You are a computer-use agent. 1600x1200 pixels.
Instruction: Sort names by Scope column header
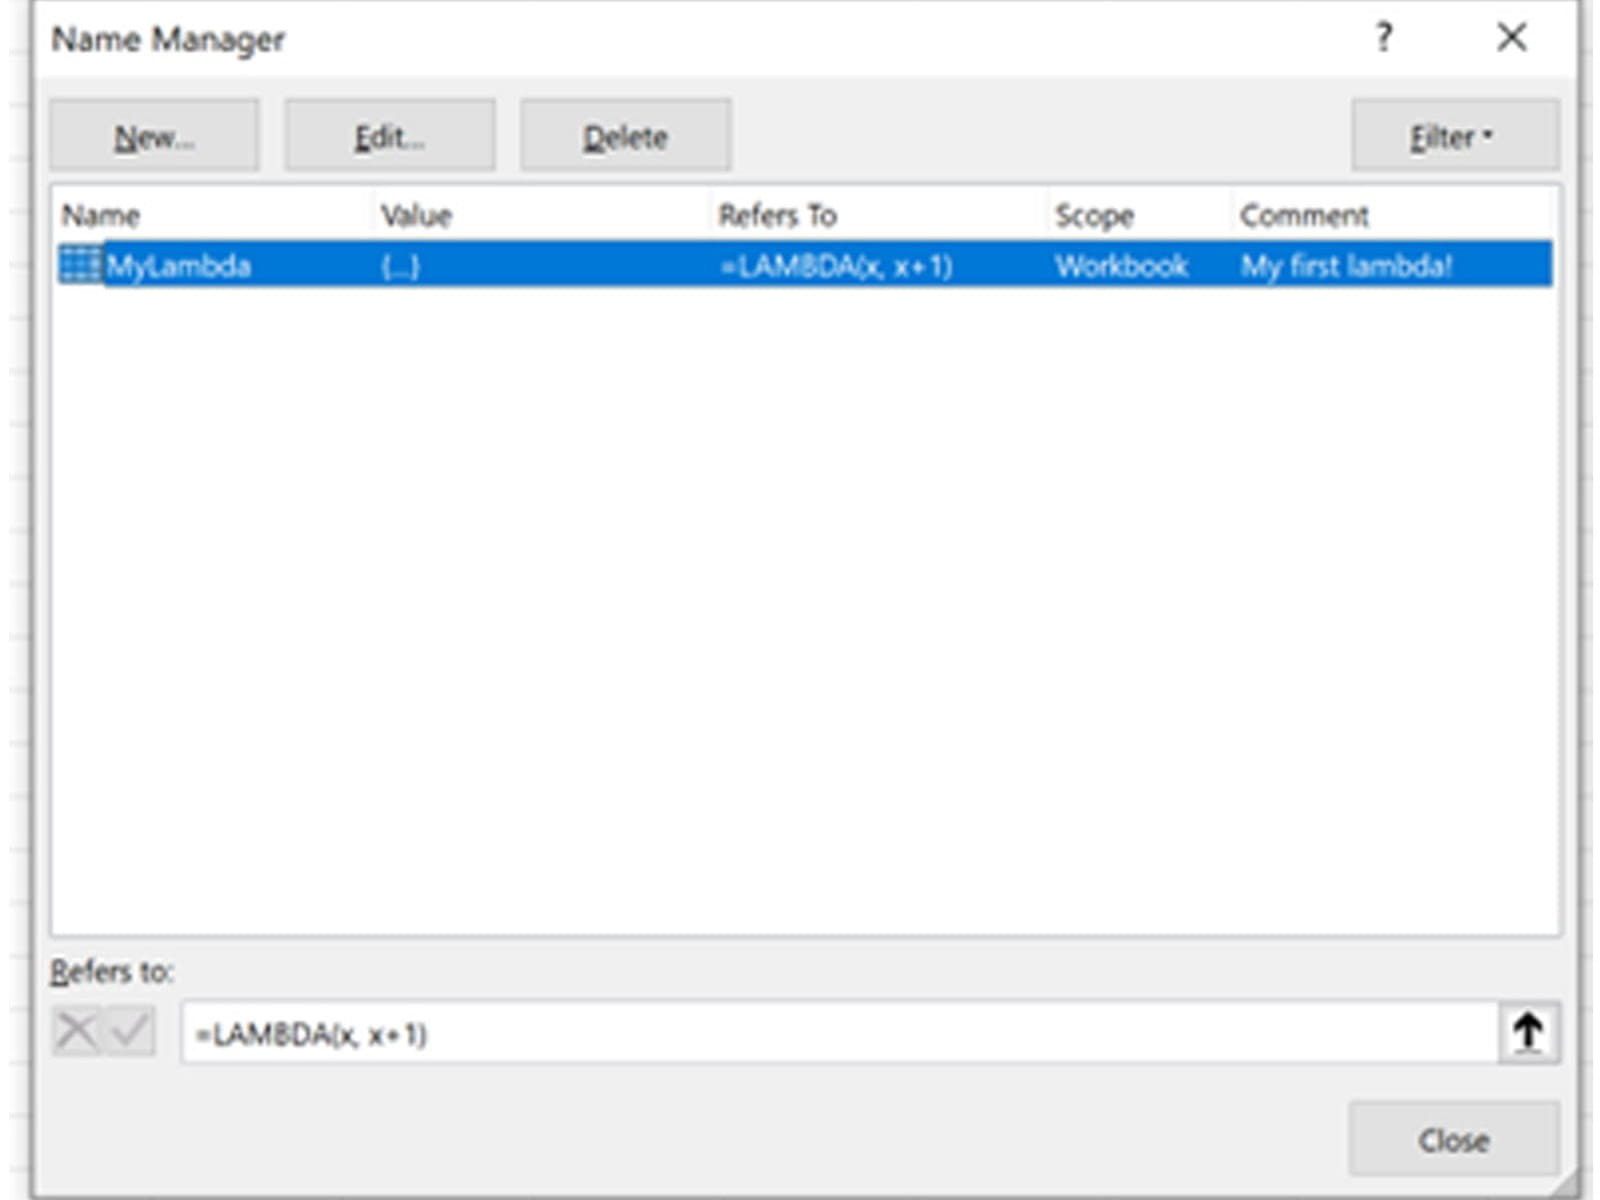point(1094,215)
